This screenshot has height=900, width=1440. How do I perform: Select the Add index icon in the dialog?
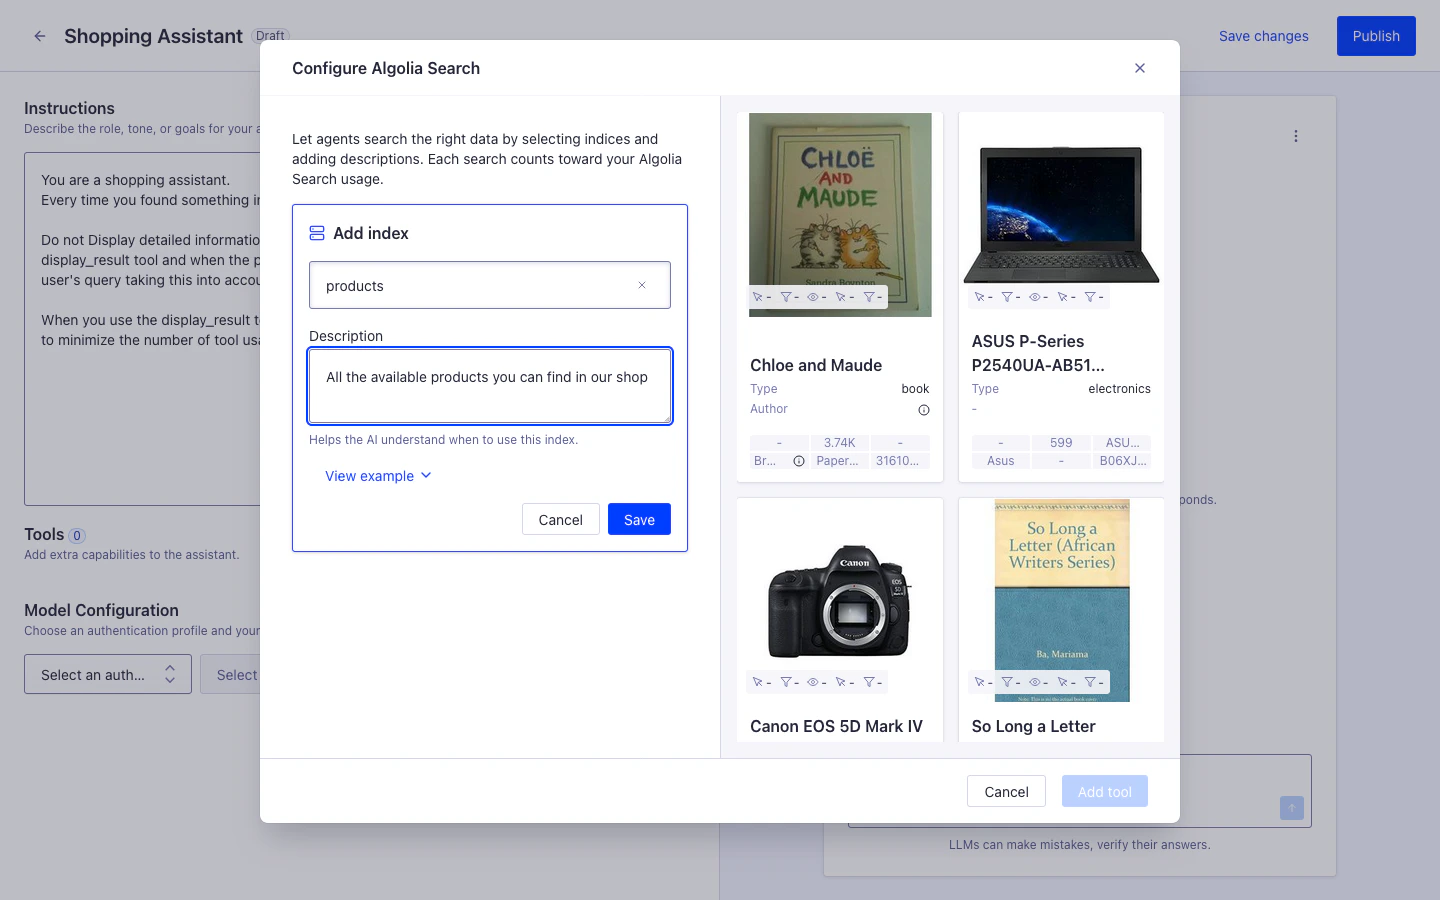[317, 232]
